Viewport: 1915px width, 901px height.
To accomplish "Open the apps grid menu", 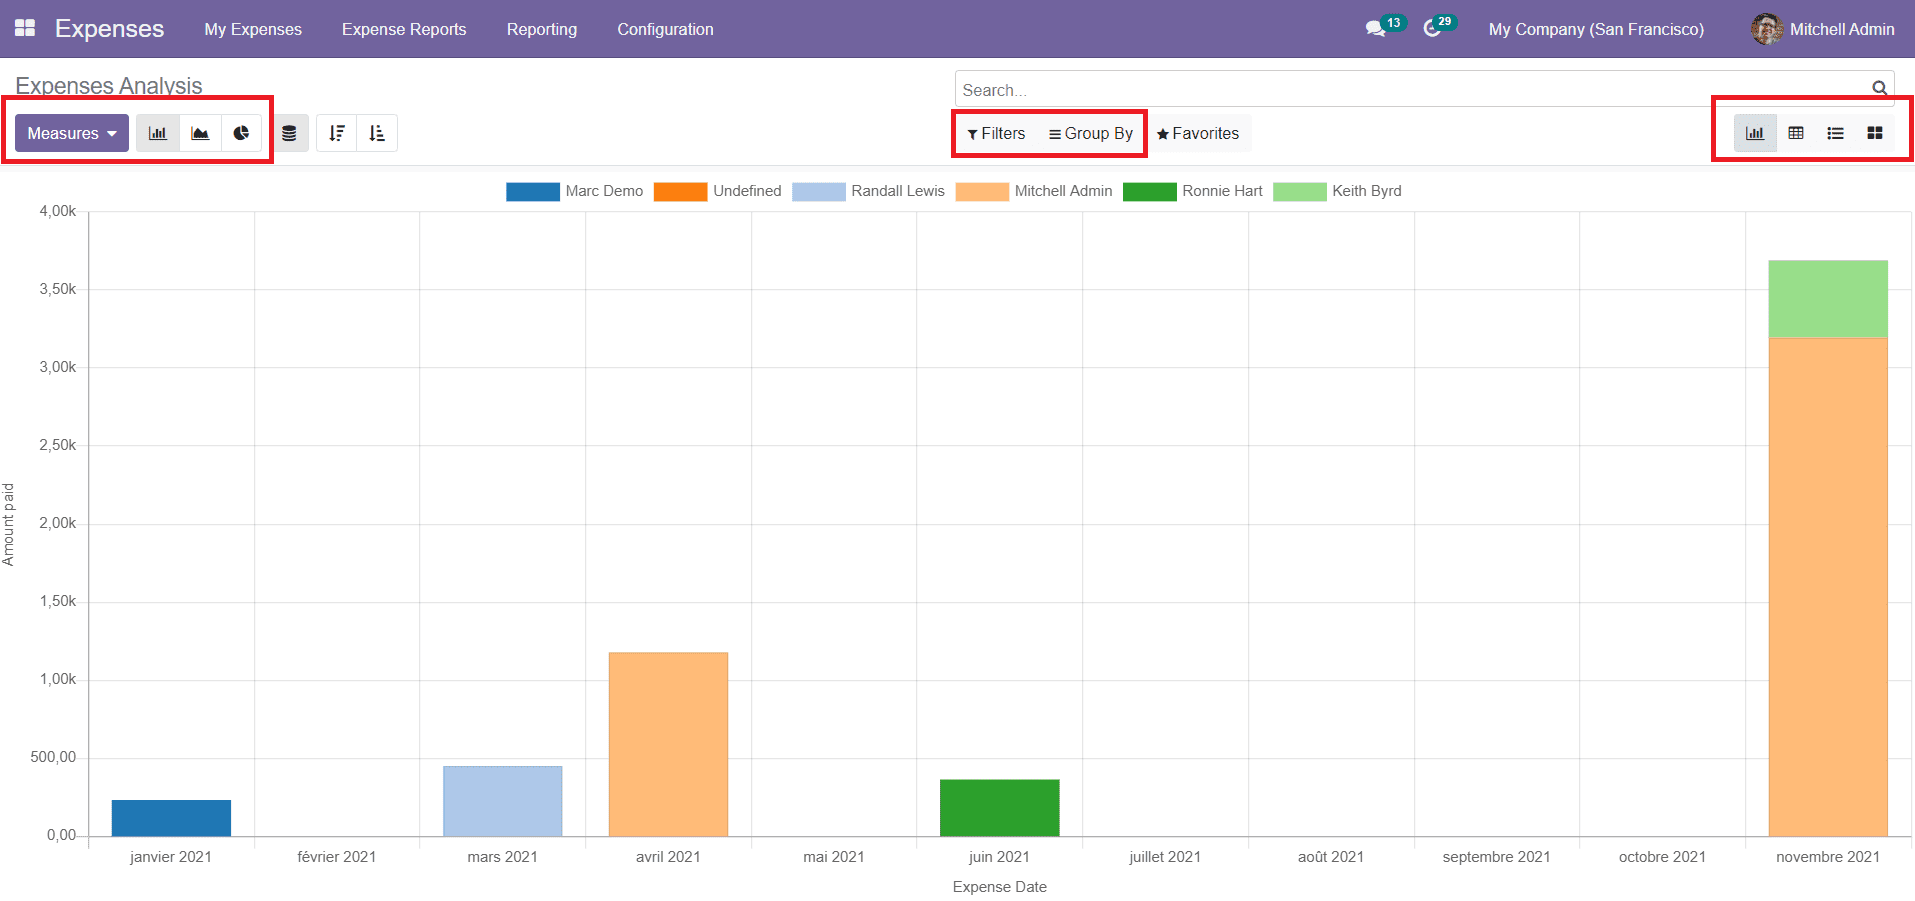I will coord(24,28).
